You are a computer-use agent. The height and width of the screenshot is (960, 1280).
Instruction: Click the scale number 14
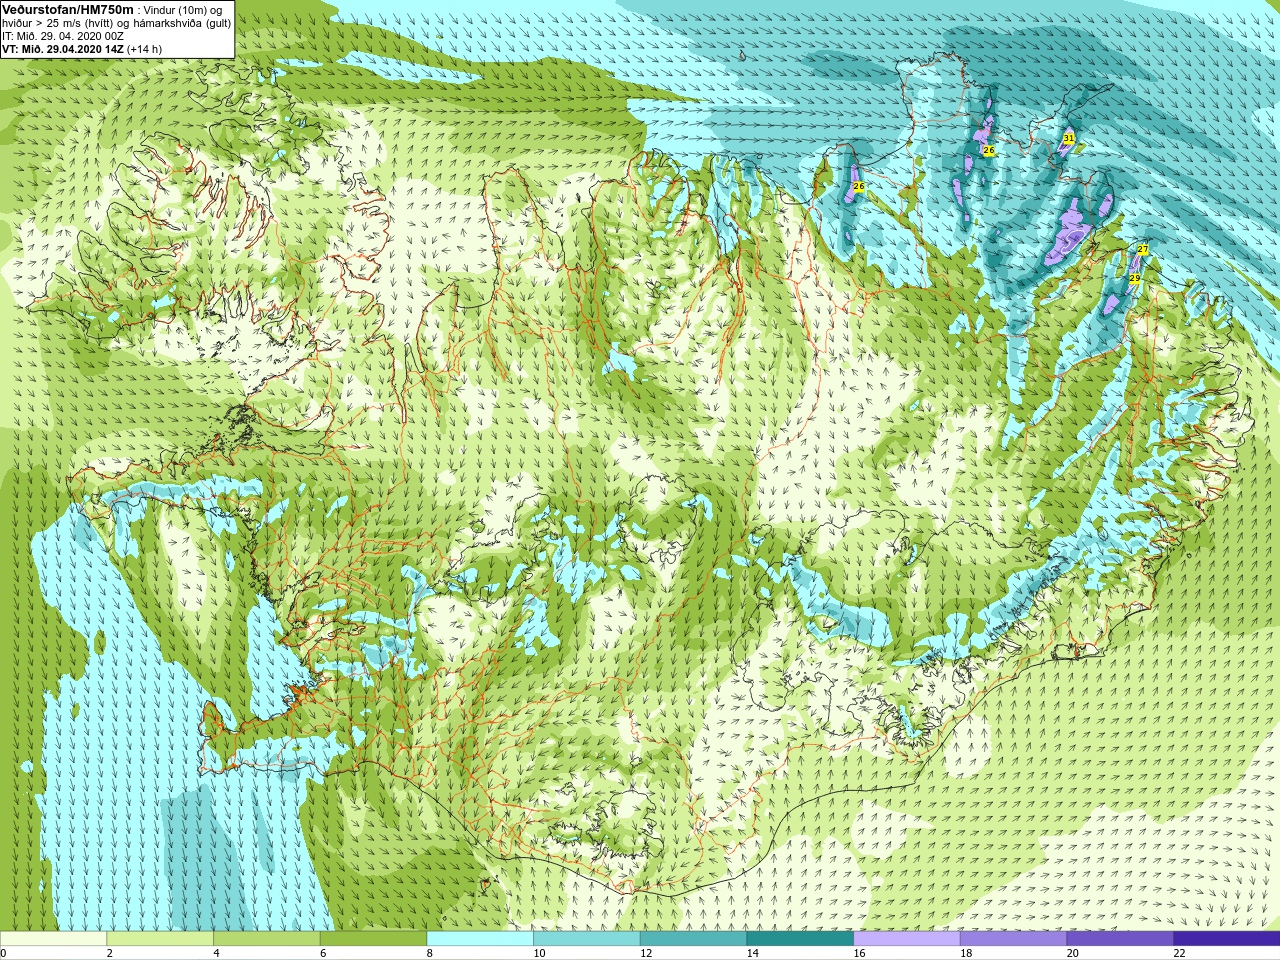tap(752, 953)
